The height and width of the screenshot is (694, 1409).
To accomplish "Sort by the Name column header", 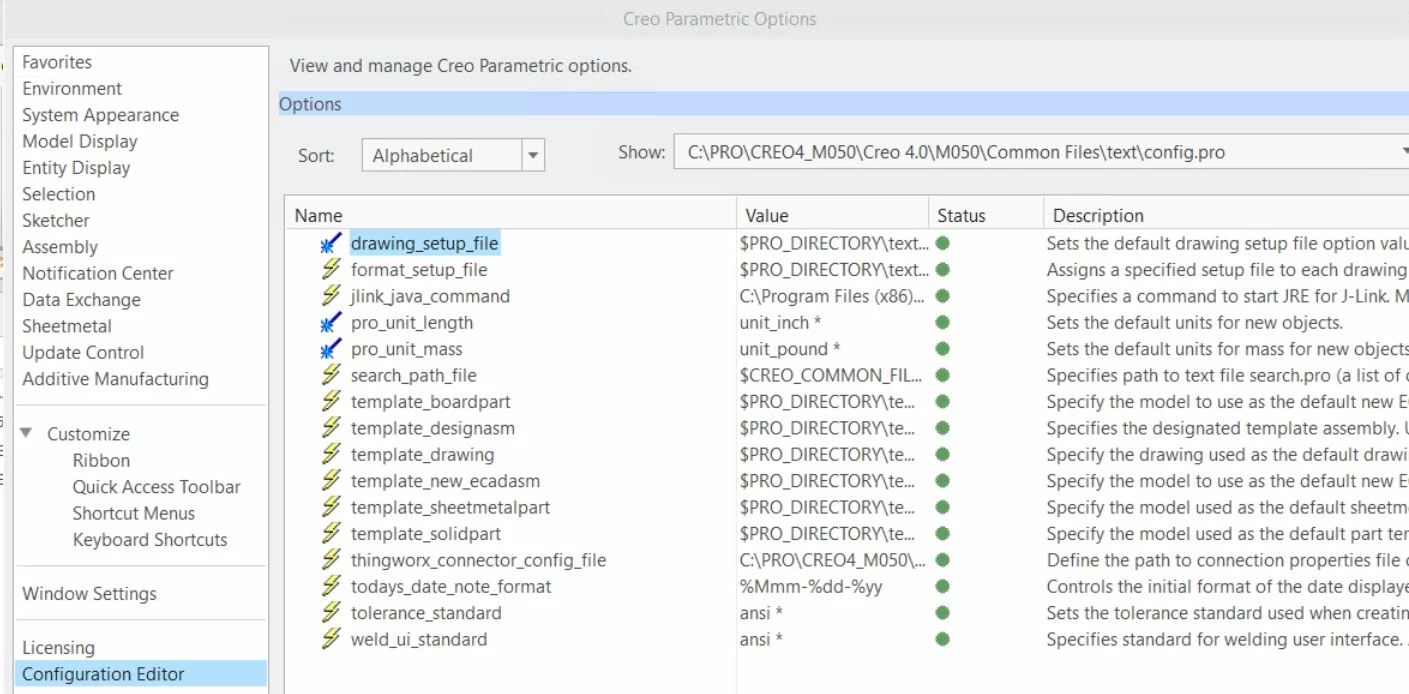I will pyautogui.click(x=511, y=215).
